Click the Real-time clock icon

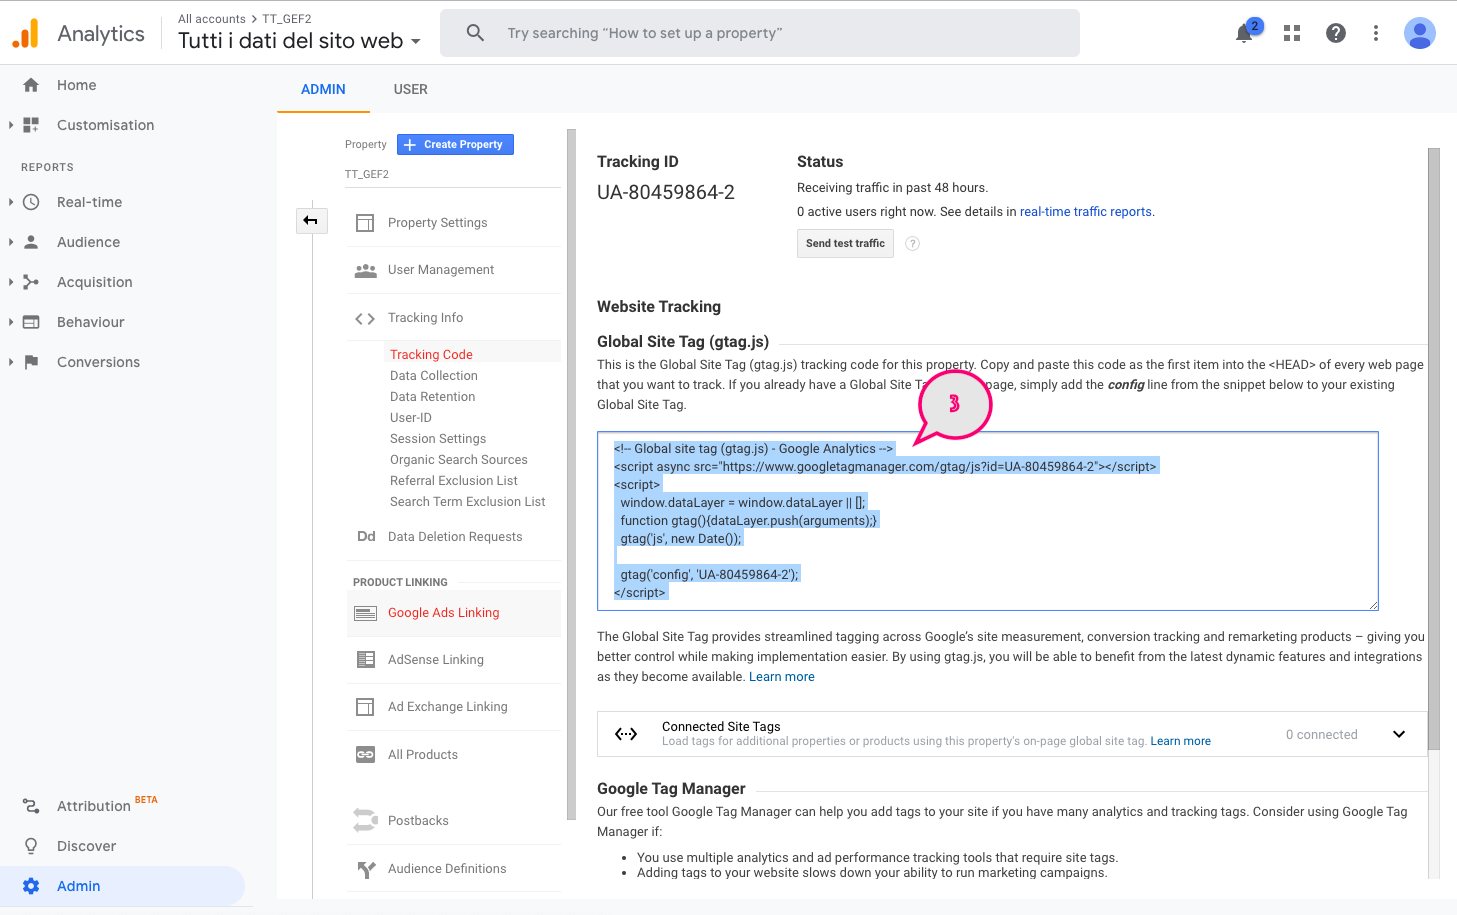(31, 202)
